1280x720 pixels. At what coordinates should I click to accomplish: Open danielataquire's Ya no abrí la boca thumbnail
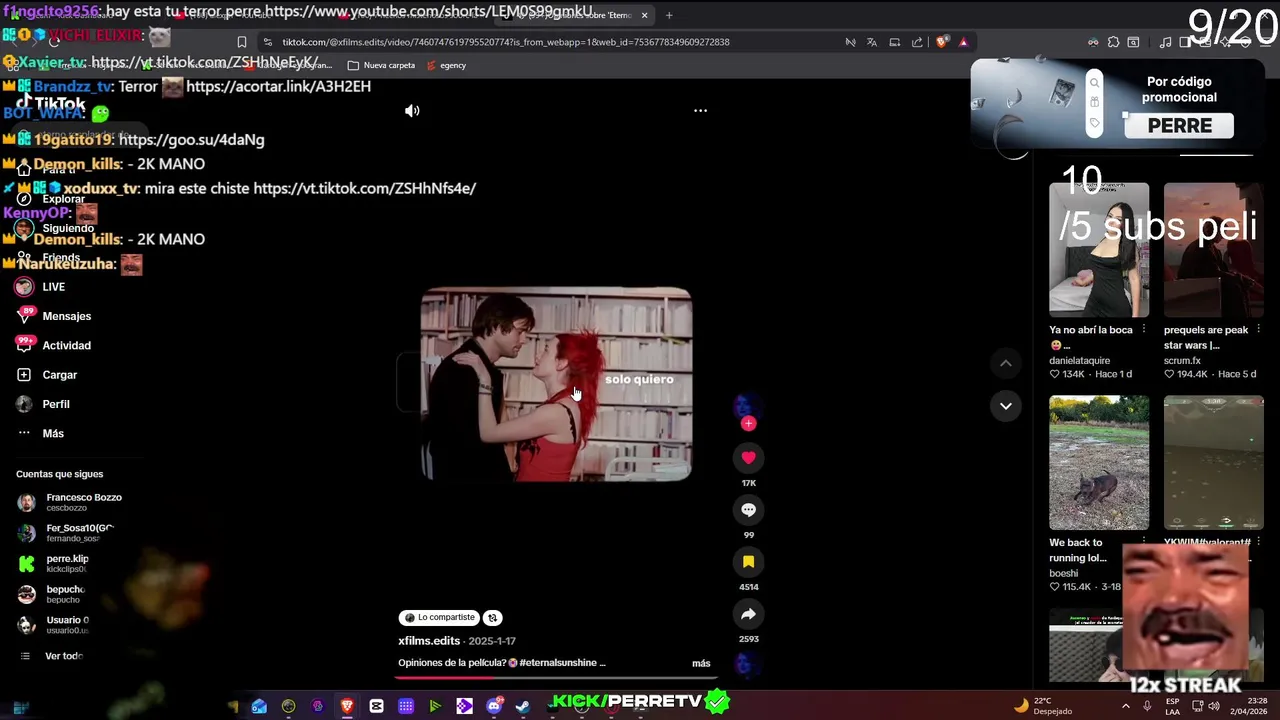click(1099, 249)
